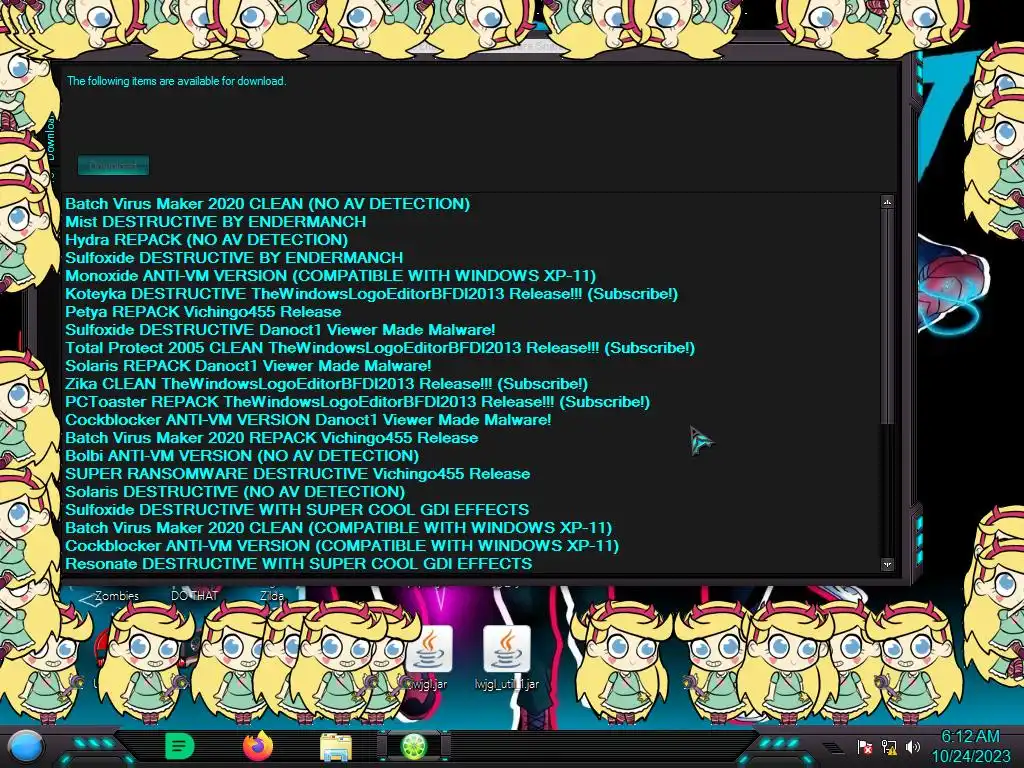This screenshot has height=768, width=1024.
Task: Select "Bolbi ANTI-VM VERSION (NO AV DETECTION)"
Action: [x=242, y=456]
